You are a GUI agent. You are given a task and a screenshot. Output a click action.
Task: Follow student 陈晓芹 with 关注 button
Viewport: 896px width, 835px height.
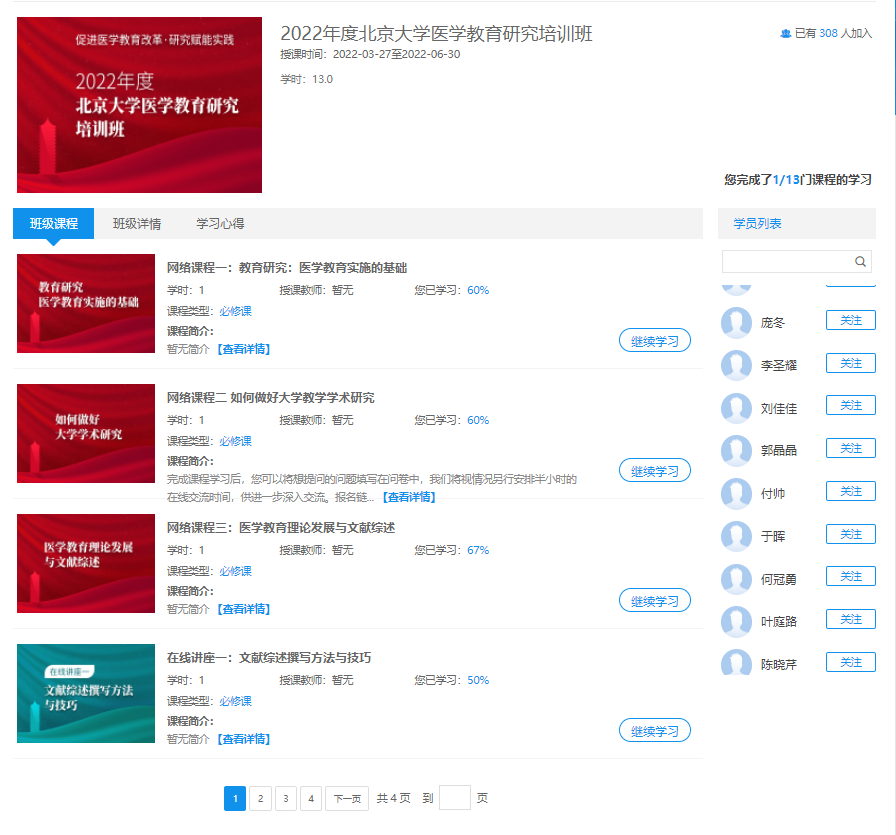851,662
